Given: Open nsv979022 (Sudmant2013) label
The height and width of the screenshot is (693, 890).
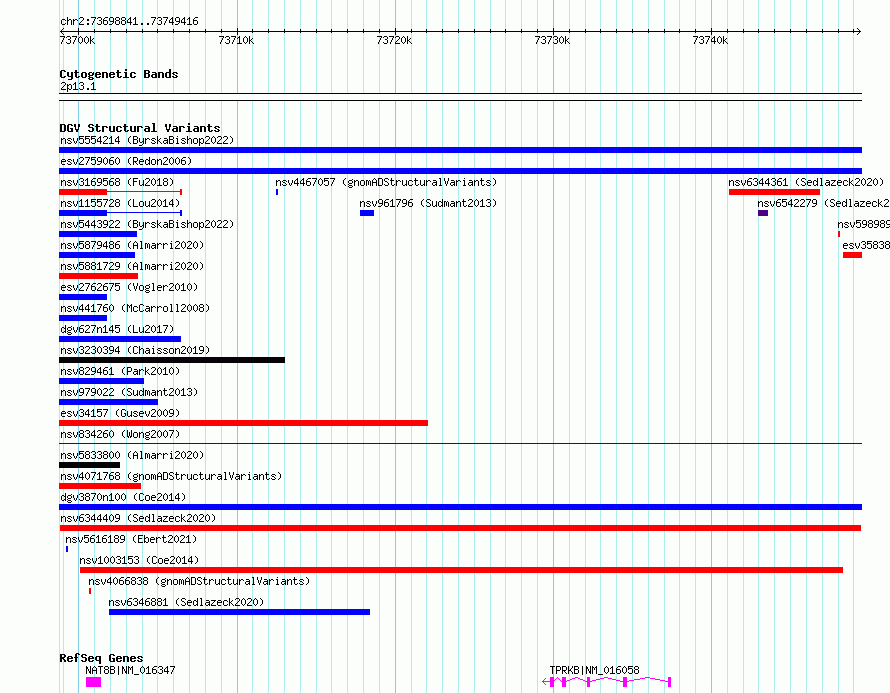Looking at the screenshot, I should click(x=129, y=392).
